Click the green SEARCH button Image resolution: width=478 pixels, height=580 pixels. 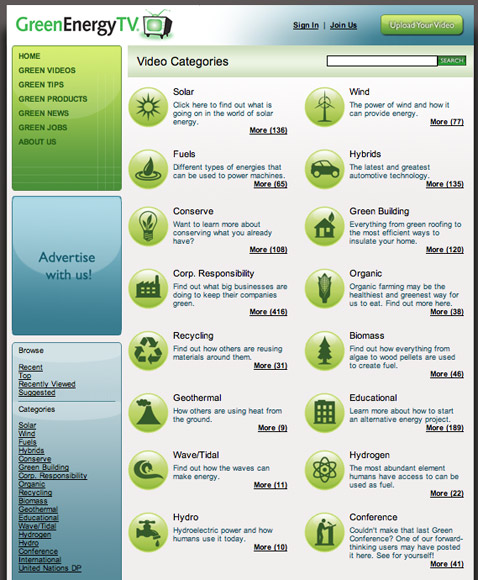pos(452,61)
